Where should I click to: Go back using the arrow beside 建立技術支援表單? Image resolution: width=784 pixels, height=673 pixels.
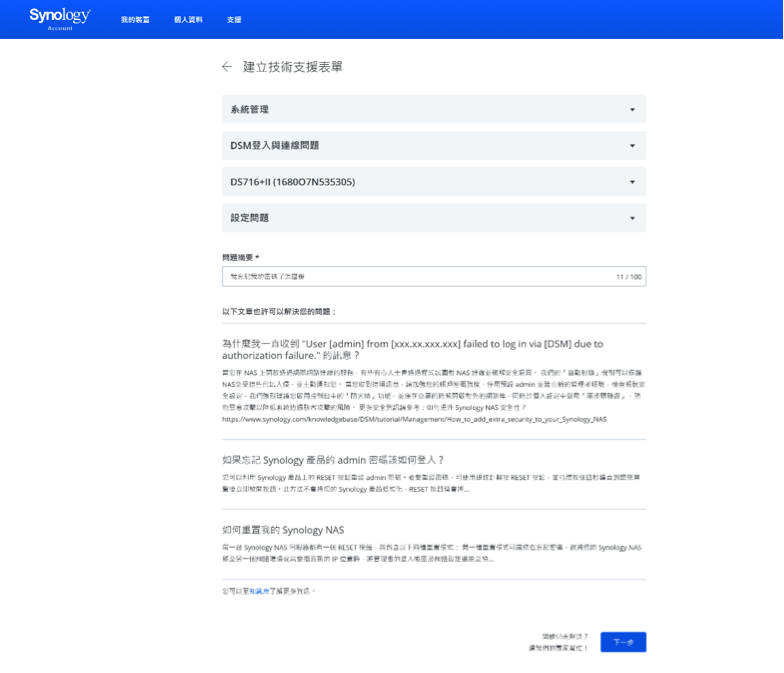pyautogui.click(x=227, y=67)
